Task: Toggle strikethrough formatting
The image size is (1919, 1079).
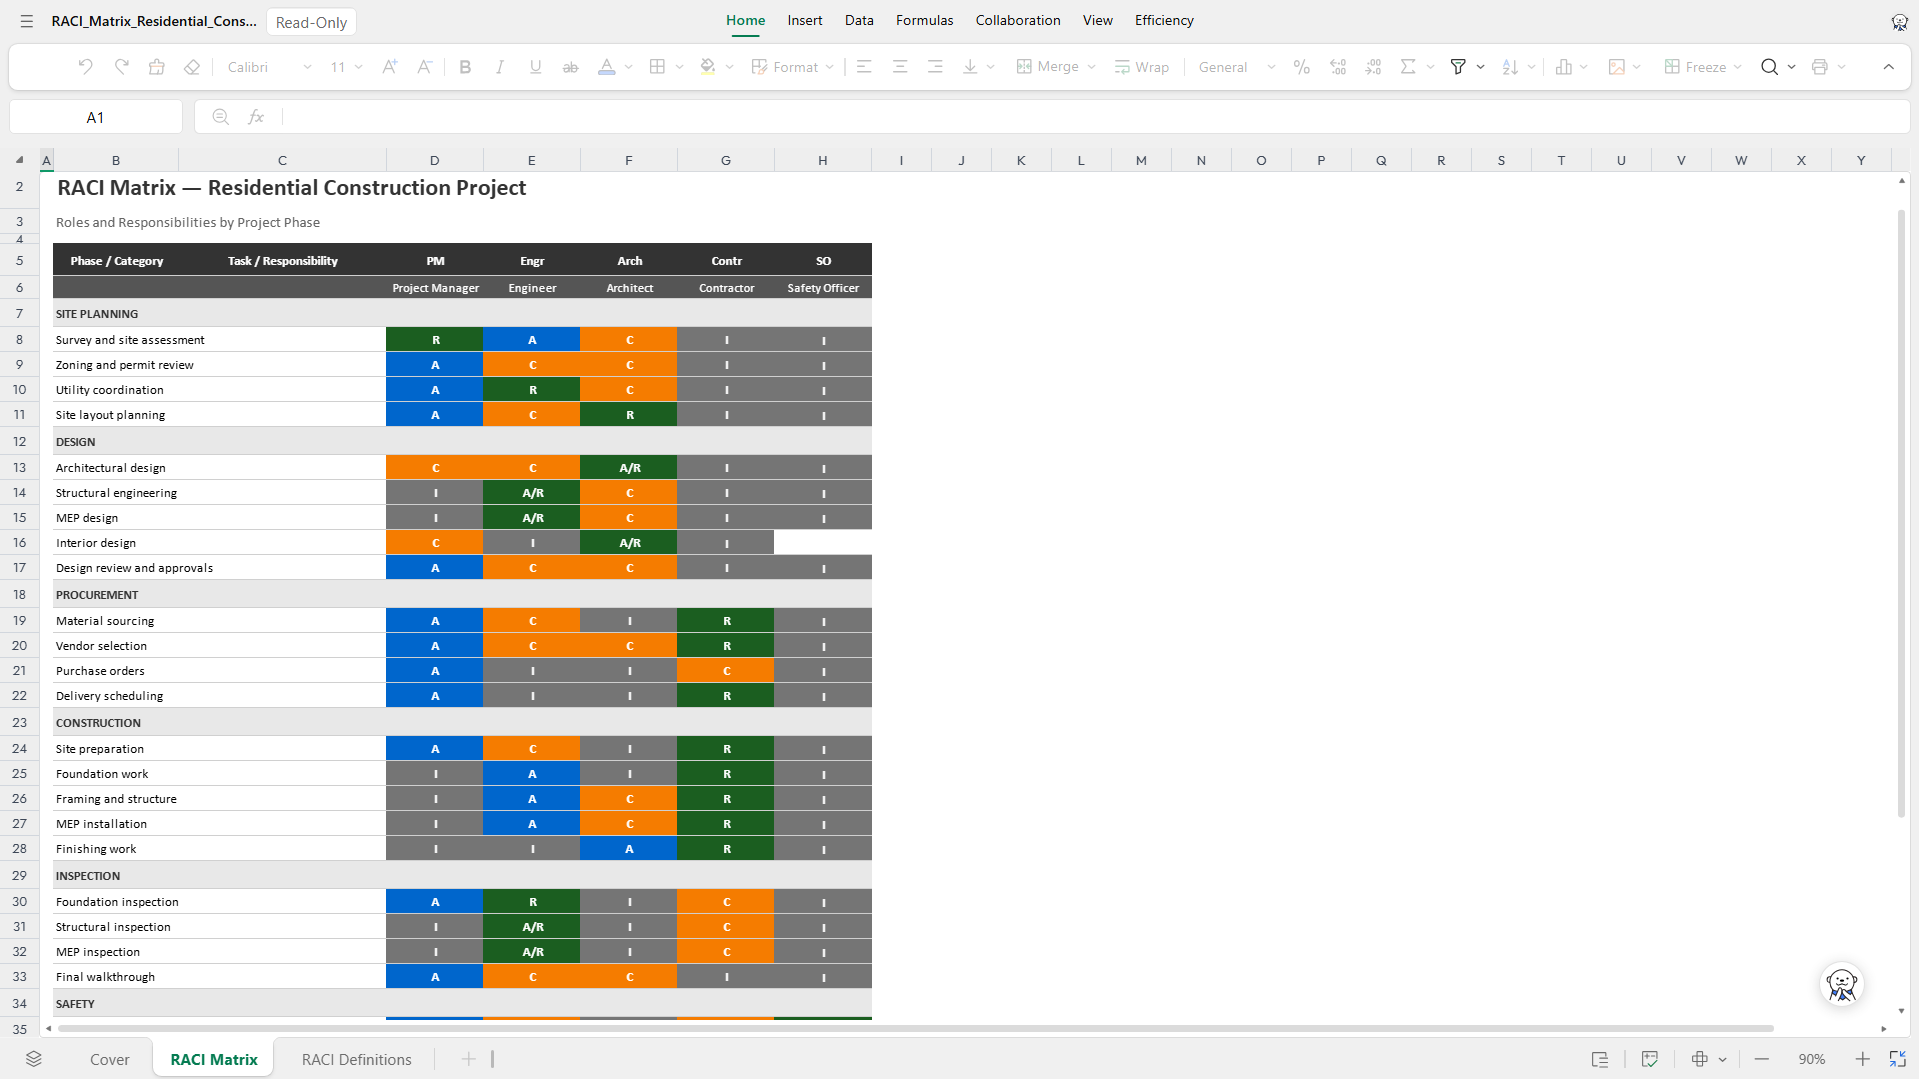Action: 570,67
